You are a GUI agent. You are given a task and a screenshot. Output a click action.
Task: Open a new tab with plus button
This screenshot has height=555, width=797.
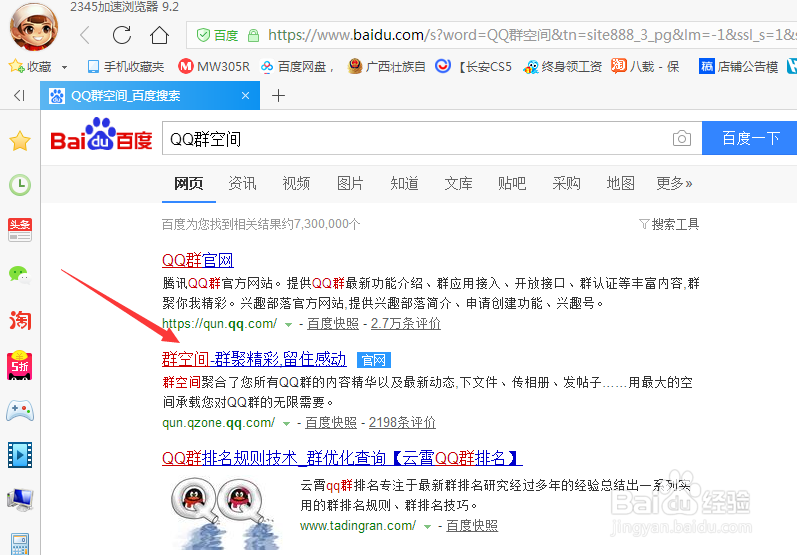(278, 96)
